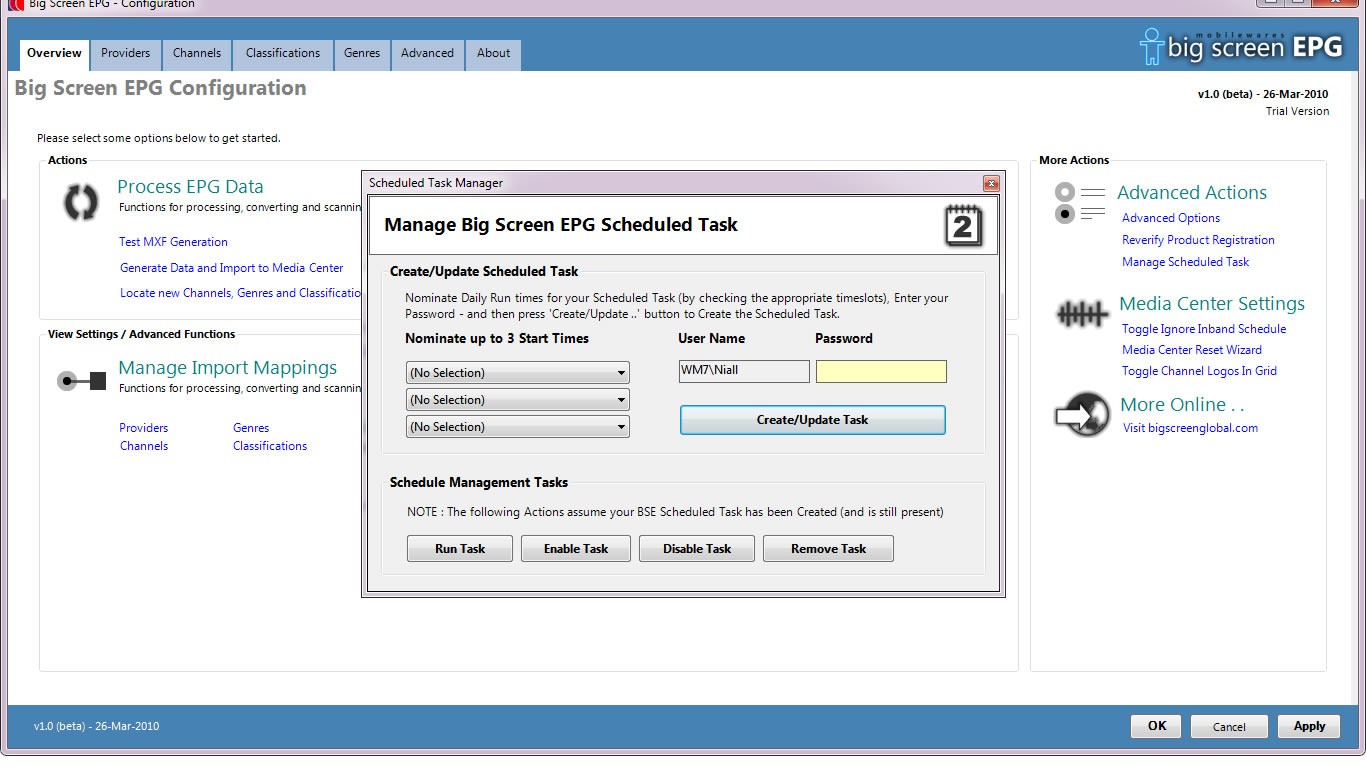The height and width of the screenshot is (768, 1366).
Task: Switch to the Overview tab
Action: [x=55, y=54]
